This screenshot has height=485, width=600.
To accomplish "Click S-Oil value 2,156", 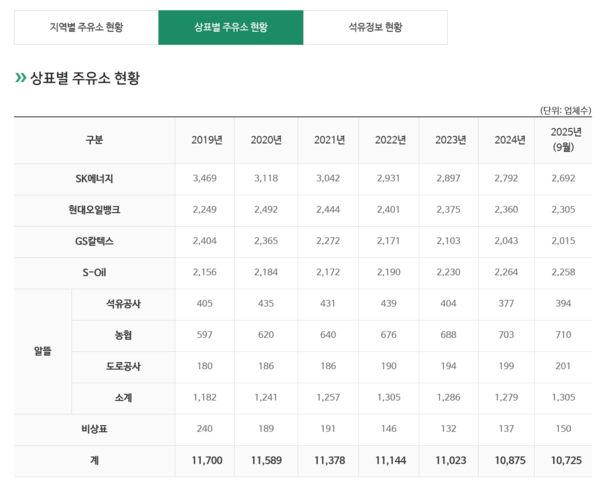I will (x=205, y=273).
